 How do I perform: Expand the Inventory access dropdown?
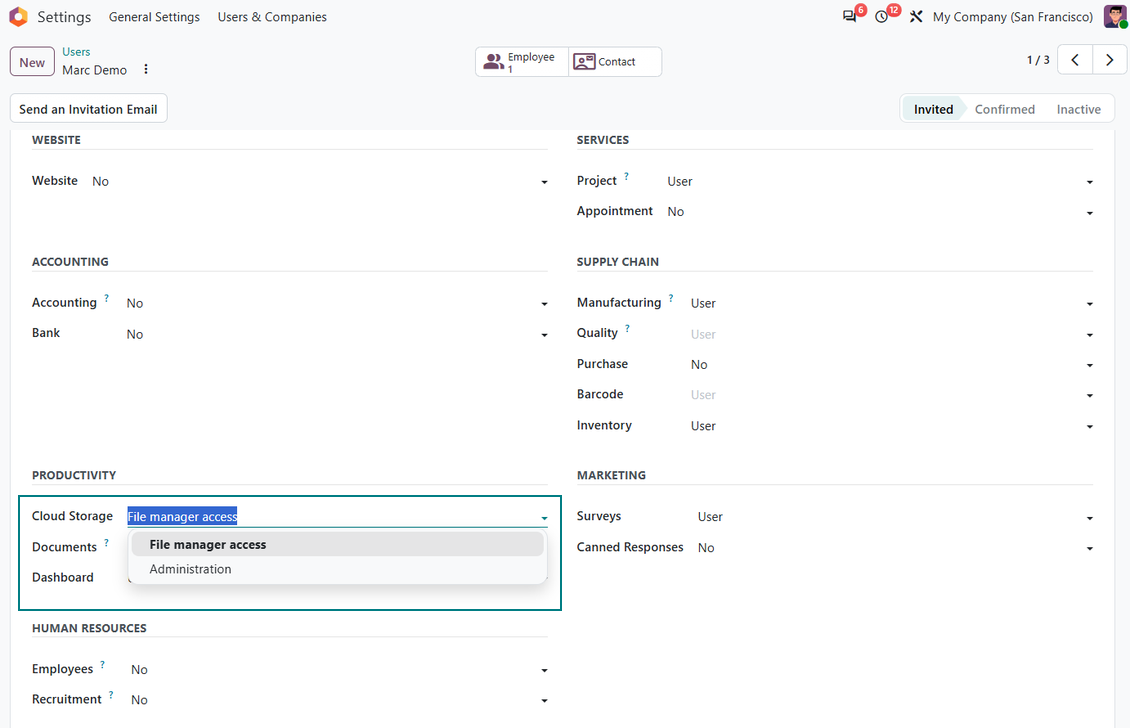coord(1090,427)
